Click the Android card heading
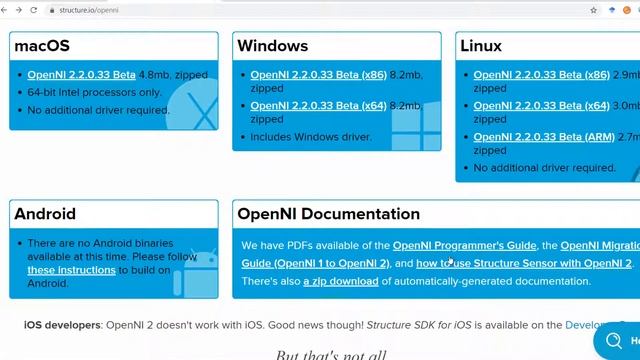The height and width of the screenshot is (360, 640). 45,214
